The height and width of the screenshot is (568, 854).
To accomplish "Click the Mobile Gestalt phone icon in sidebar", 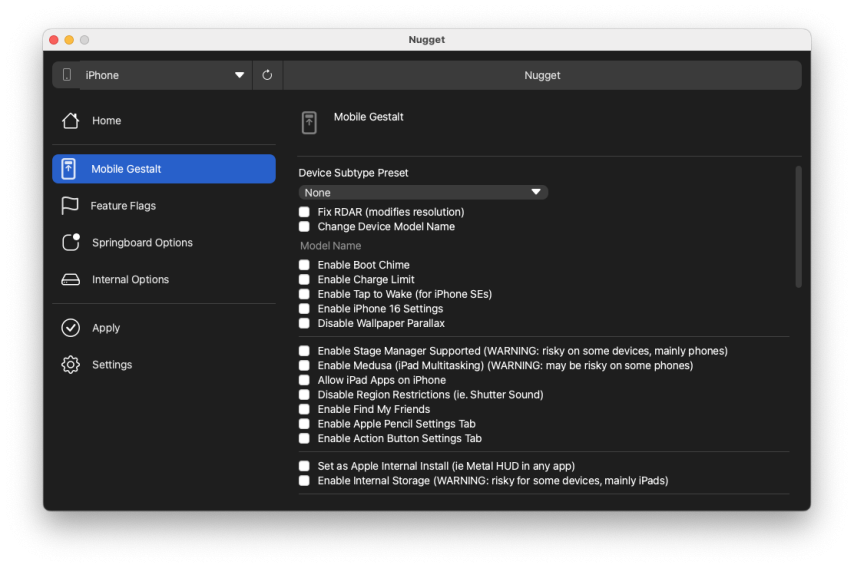I will (x=69, y=169).
